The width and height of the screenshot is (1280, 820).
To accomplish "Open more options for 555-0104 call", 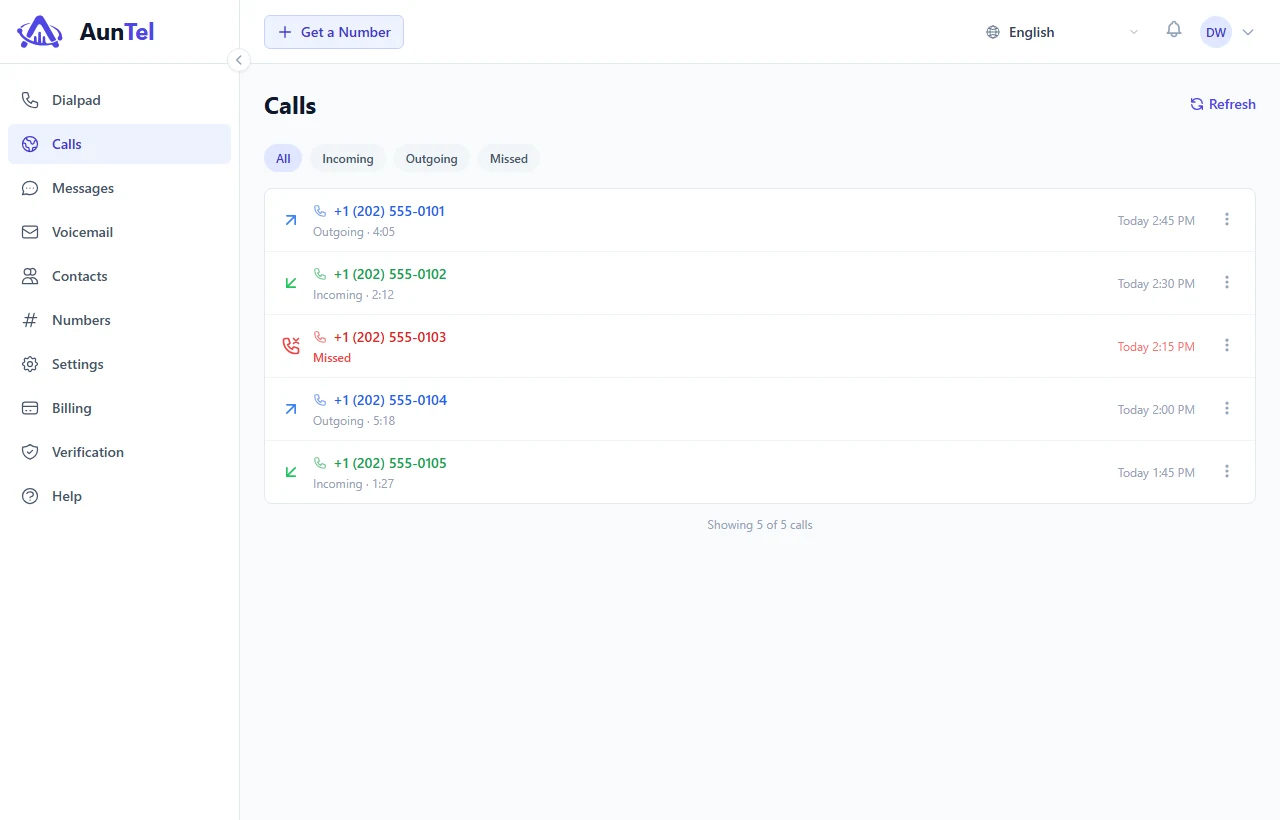I will coord(1227,408).
